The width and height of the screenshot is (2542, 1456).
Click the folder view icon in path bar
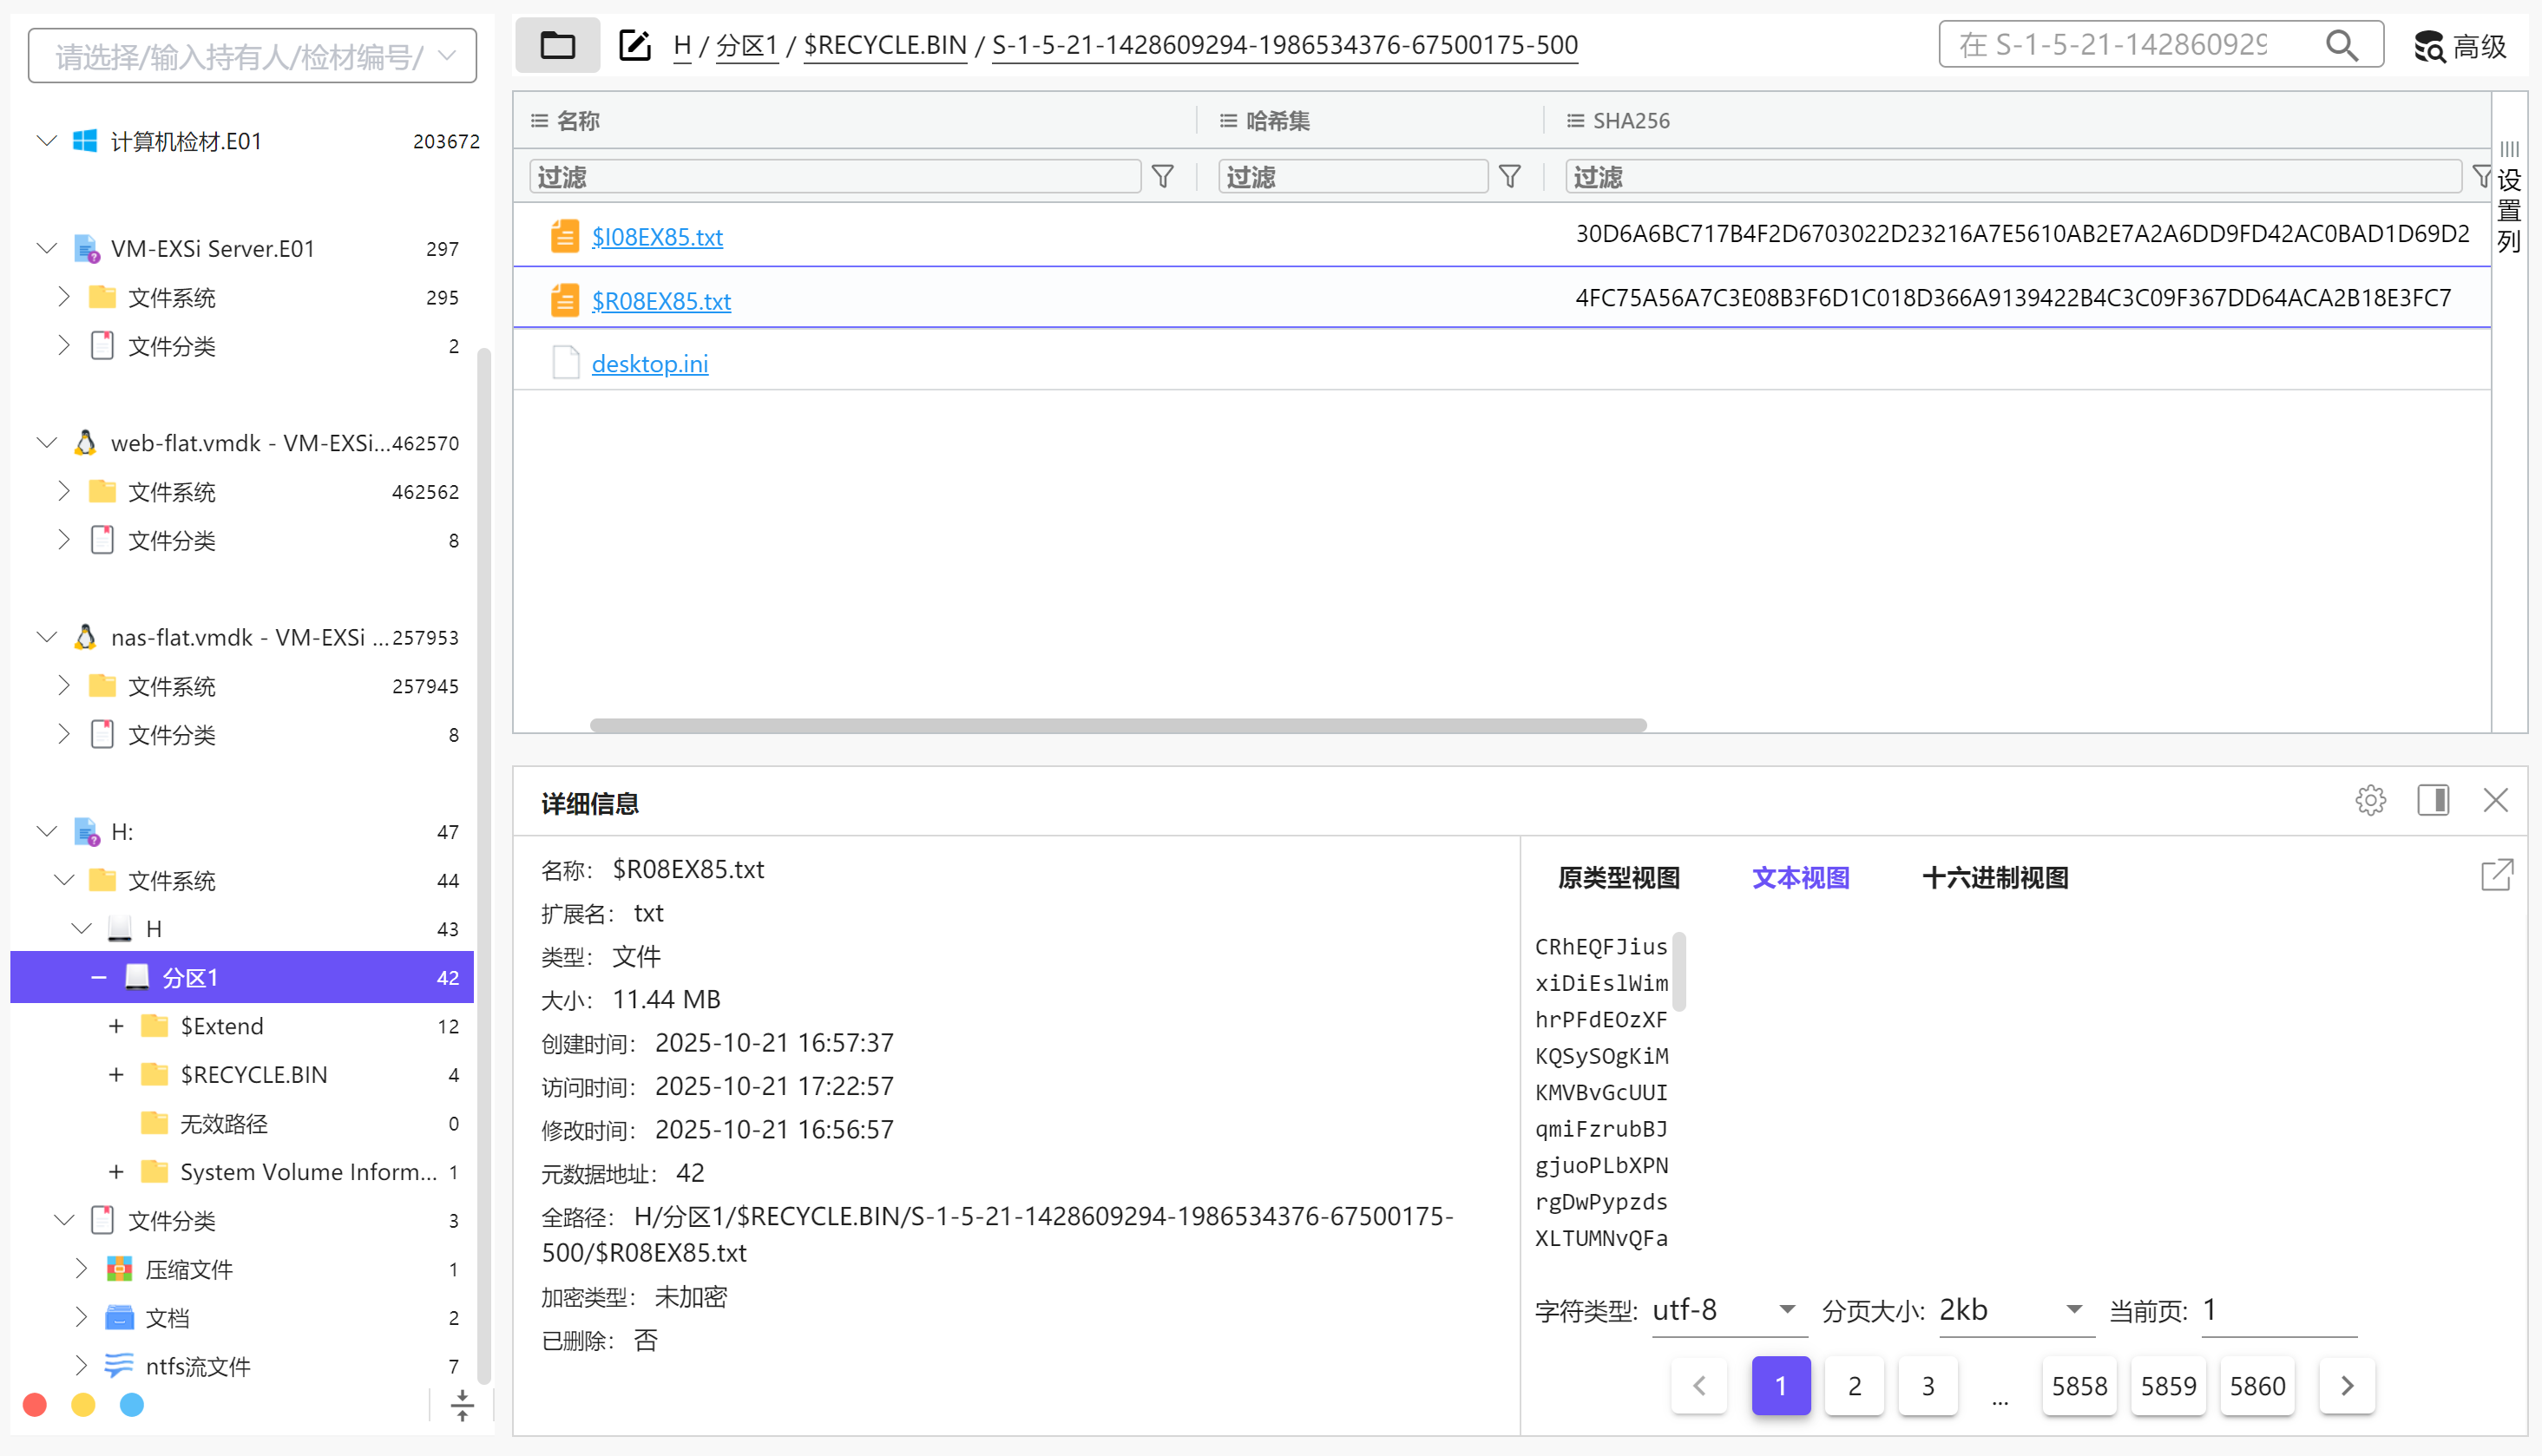(557, 45)
